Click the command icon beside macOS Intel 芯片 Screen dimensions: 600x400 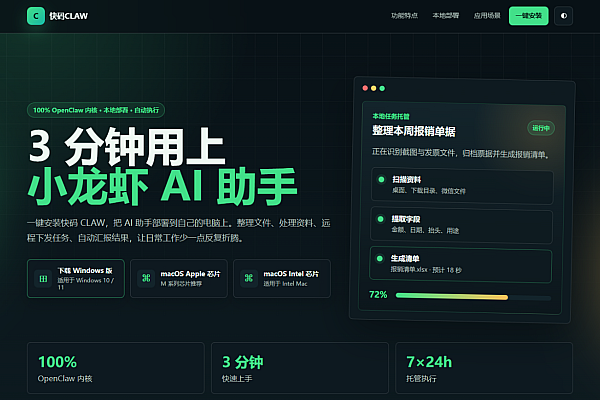[249, 278]
